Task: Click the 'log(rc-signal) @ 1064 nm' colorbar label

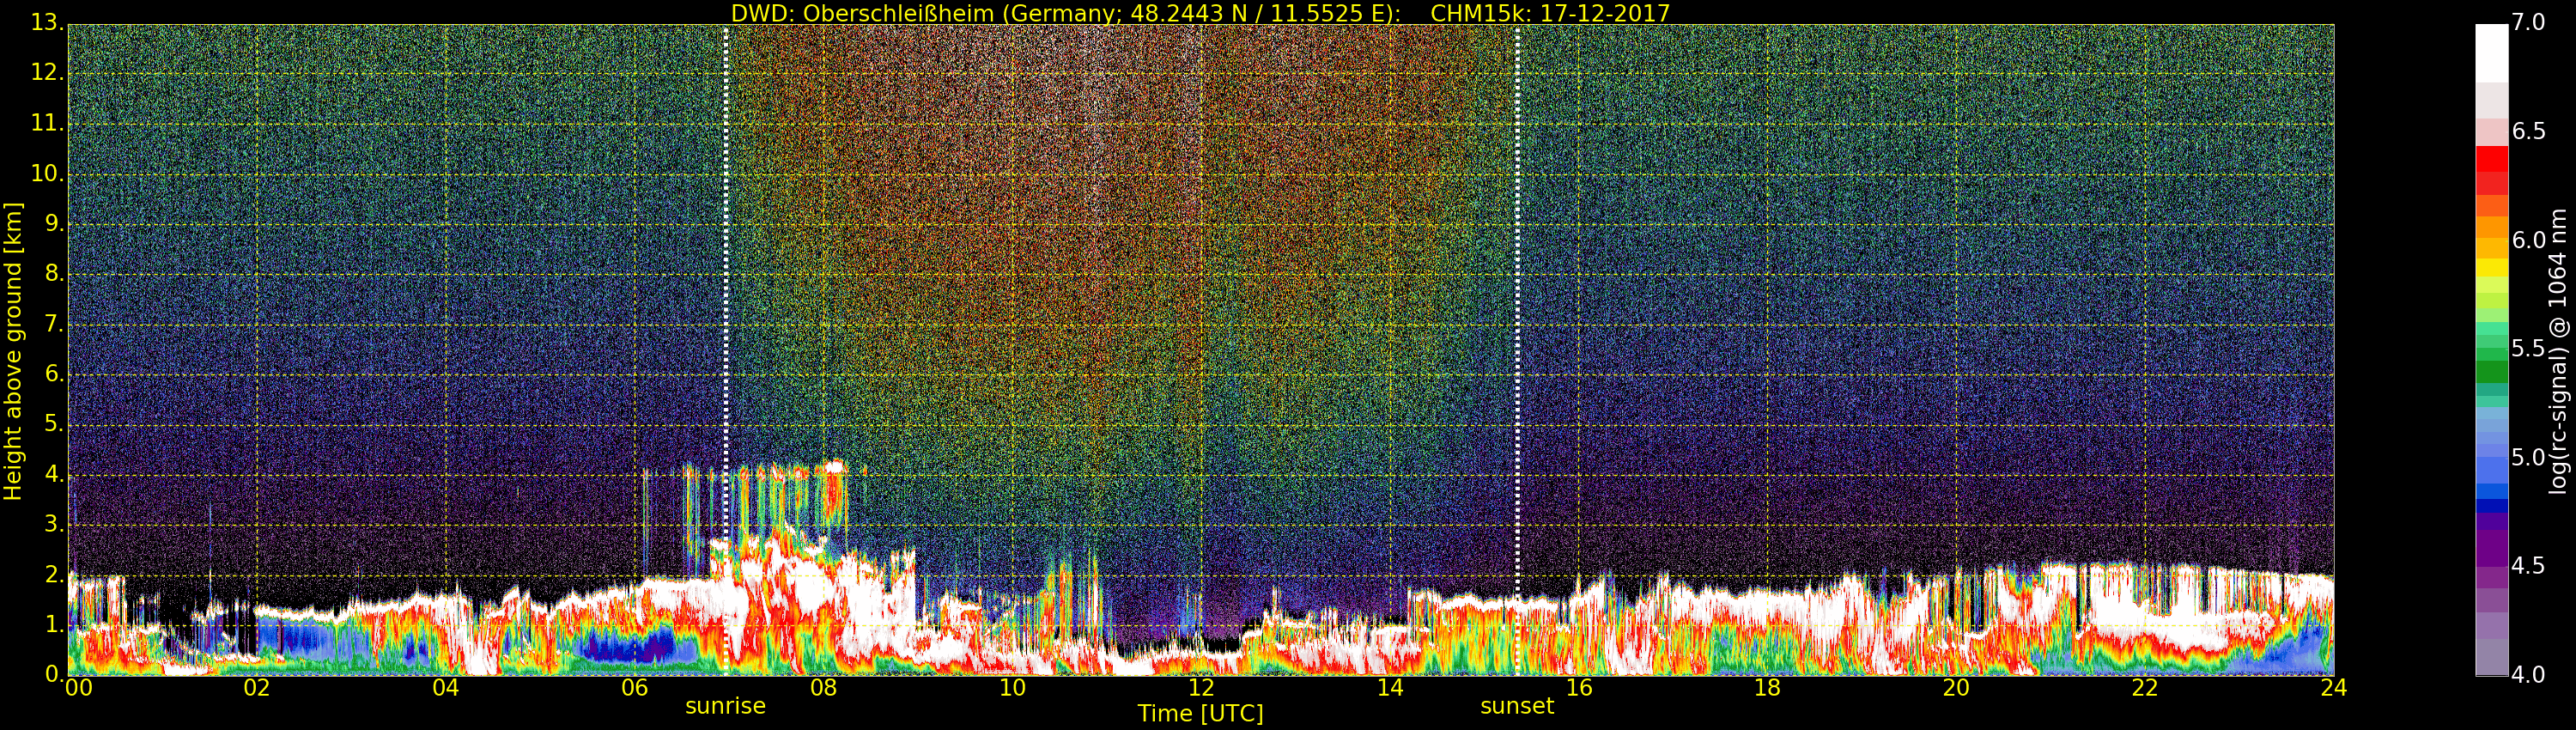Action: [2557, 350]
